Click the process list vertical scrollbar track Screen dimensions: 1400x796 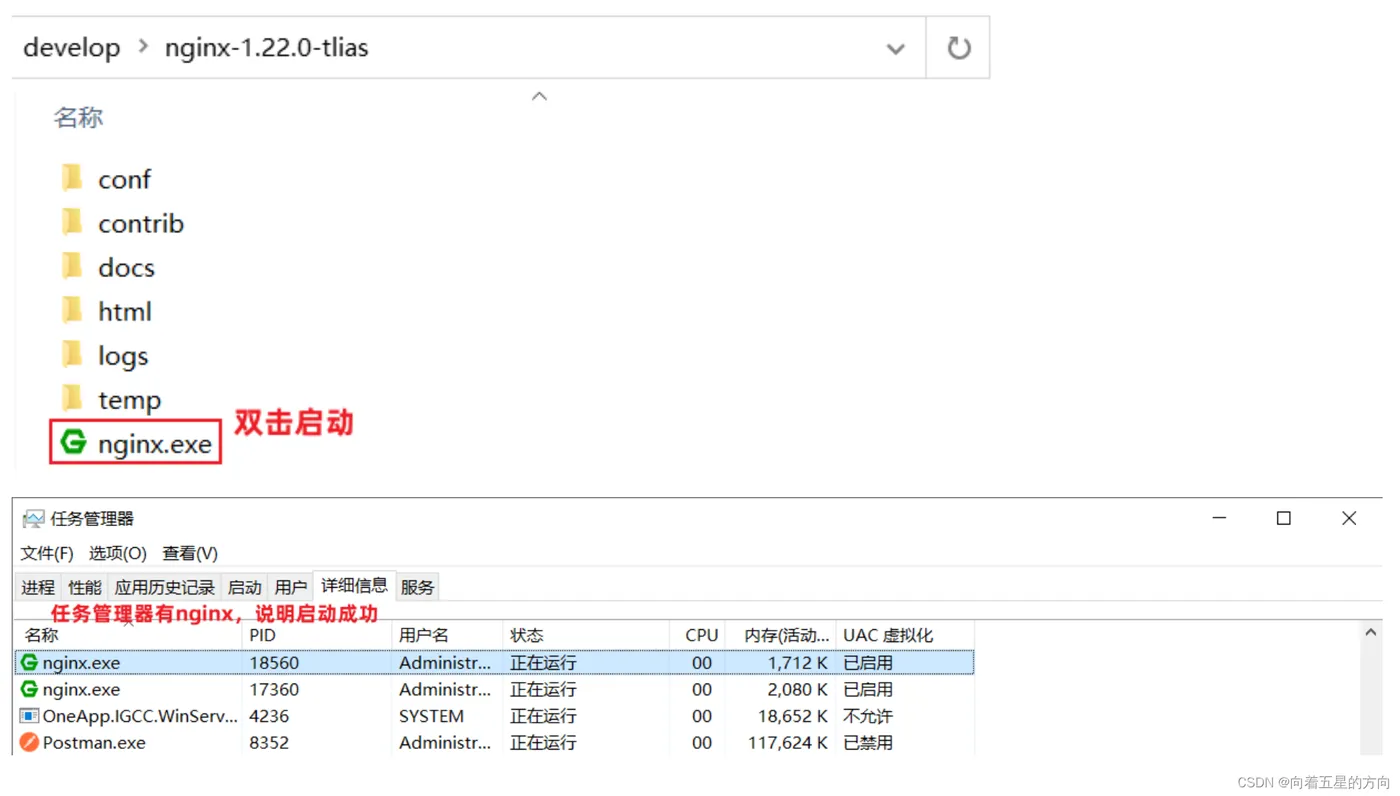pyautogui.click(x=1371, y=699)
